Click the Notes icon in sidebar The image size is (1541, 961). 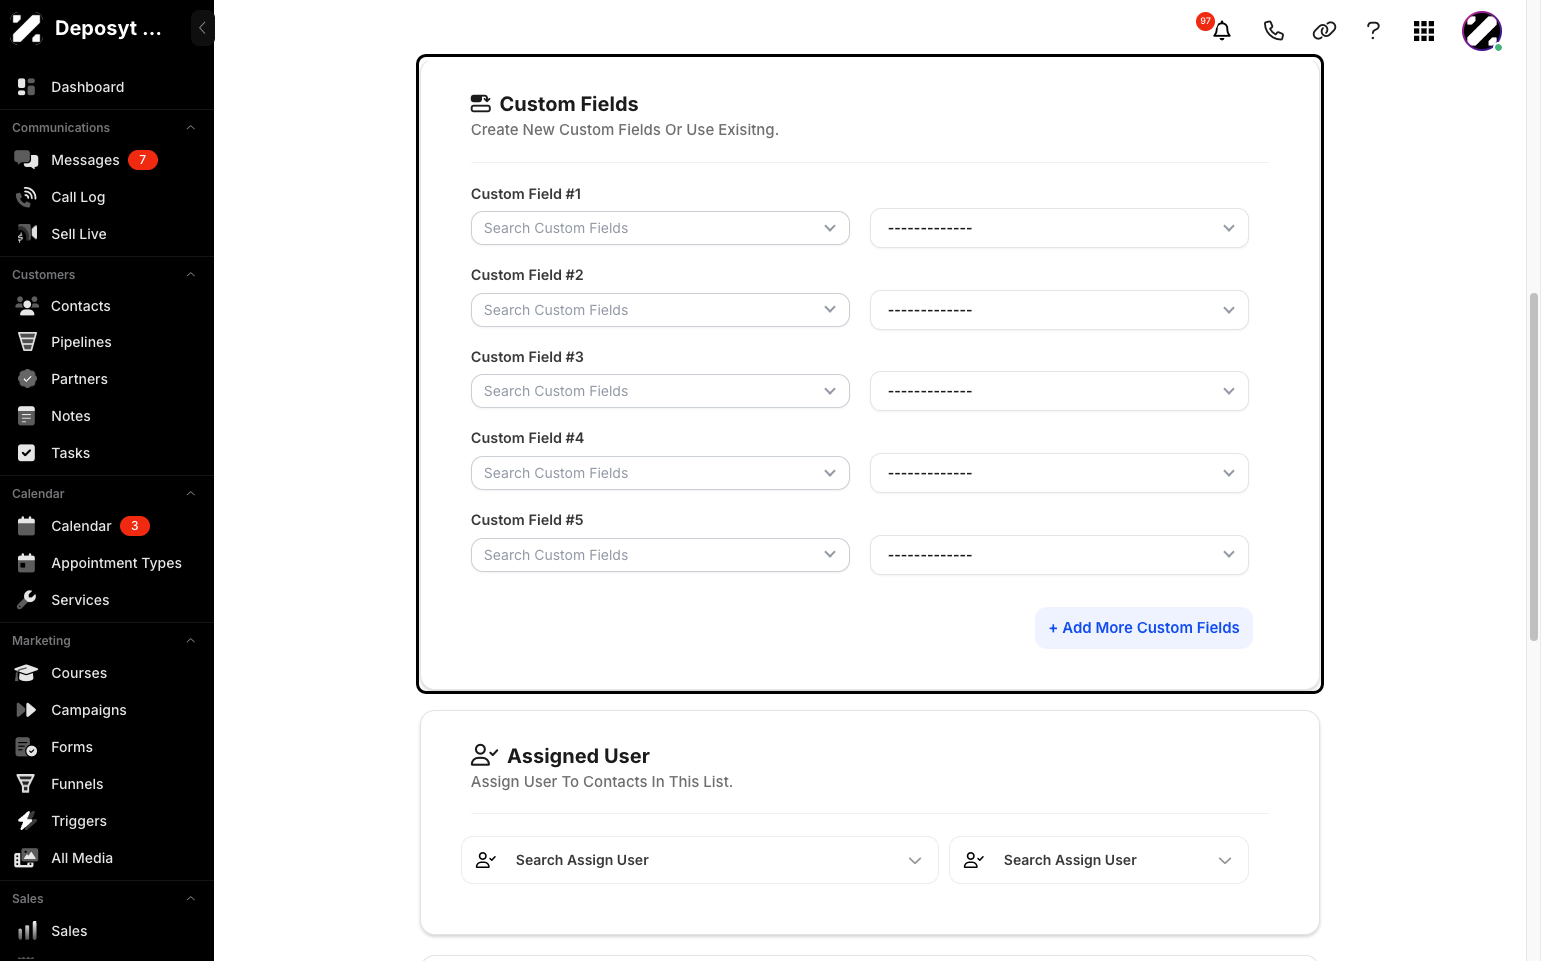coord(27,416)
